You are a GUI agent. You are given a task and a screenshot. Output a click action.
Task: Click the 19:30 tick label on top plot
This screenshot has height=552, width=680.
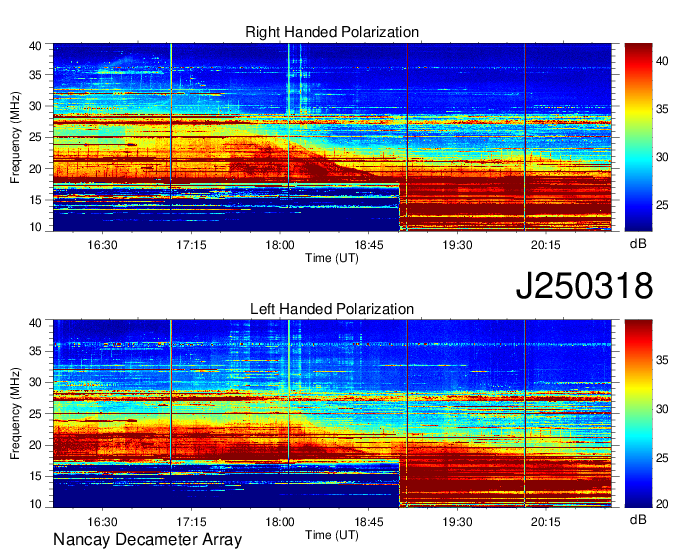(x=458, y=245)
